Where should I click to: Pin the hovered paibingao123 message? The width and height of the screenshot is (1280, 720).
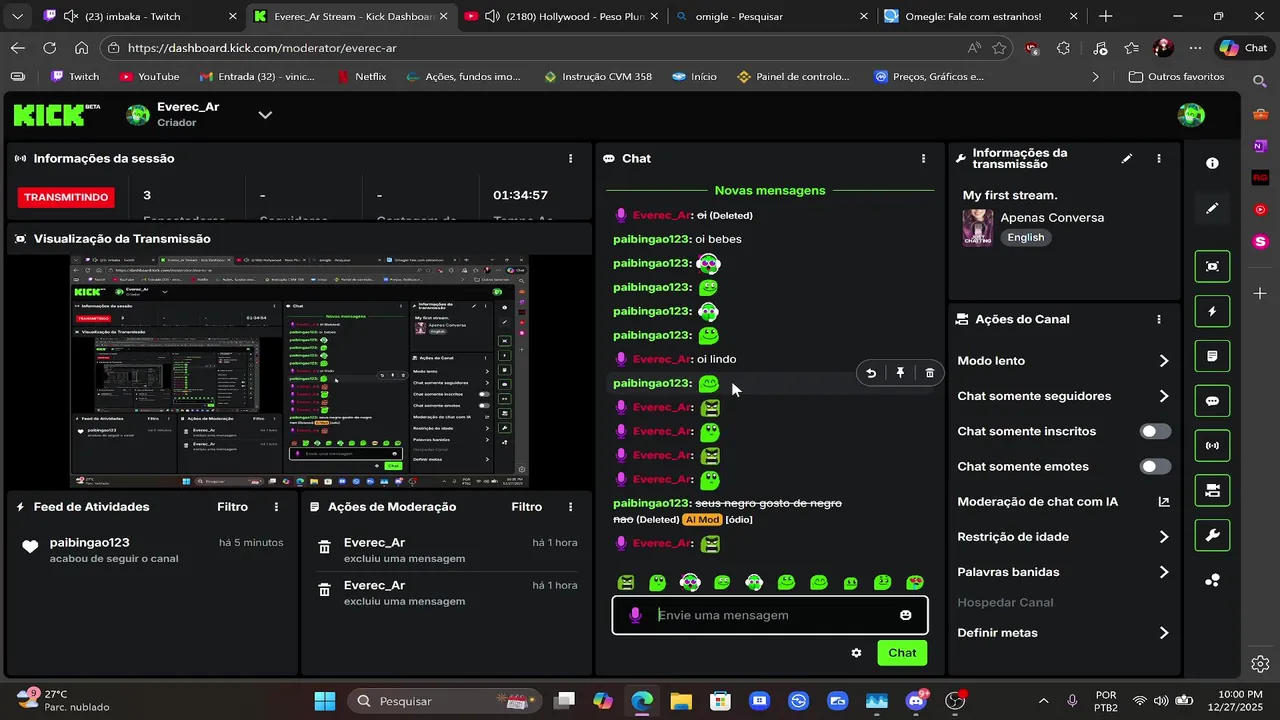pyautogui.click(x=900, y=373)
